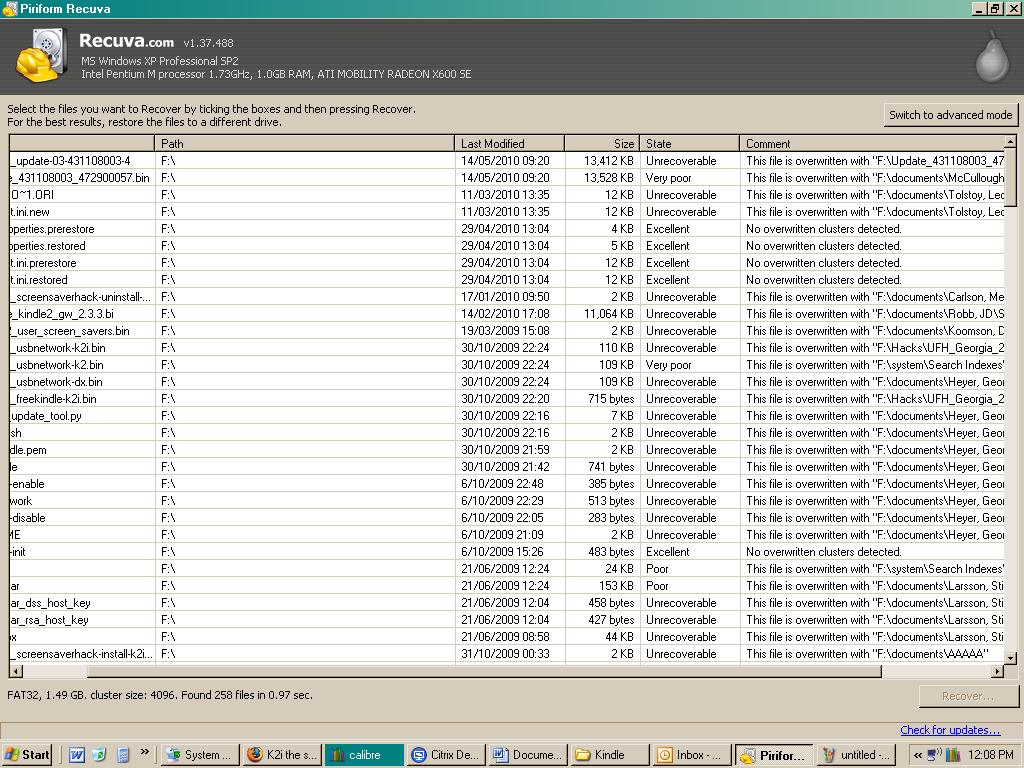
Task: Open the Check for updates link
Action: (x=949, y=730)
